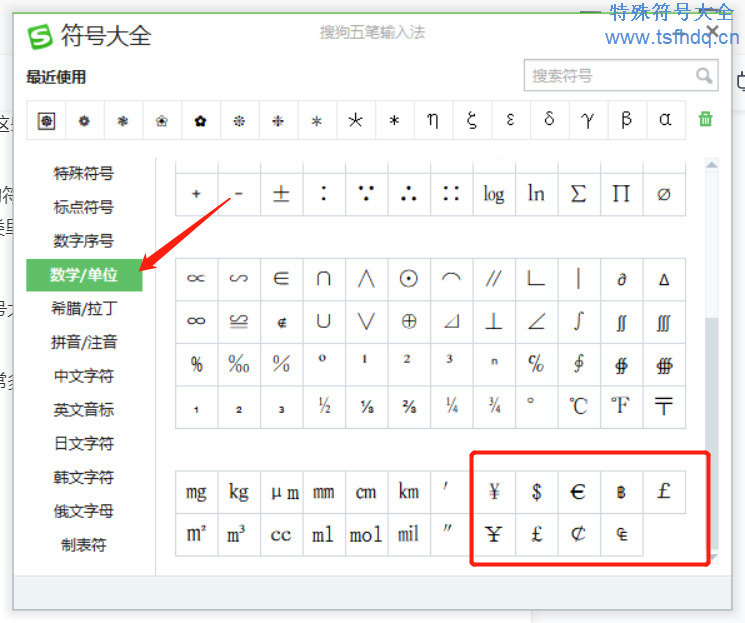Viewport: 745px width, 623px height.
Task: Insert the recent ξ symbol
Action: 472,120
